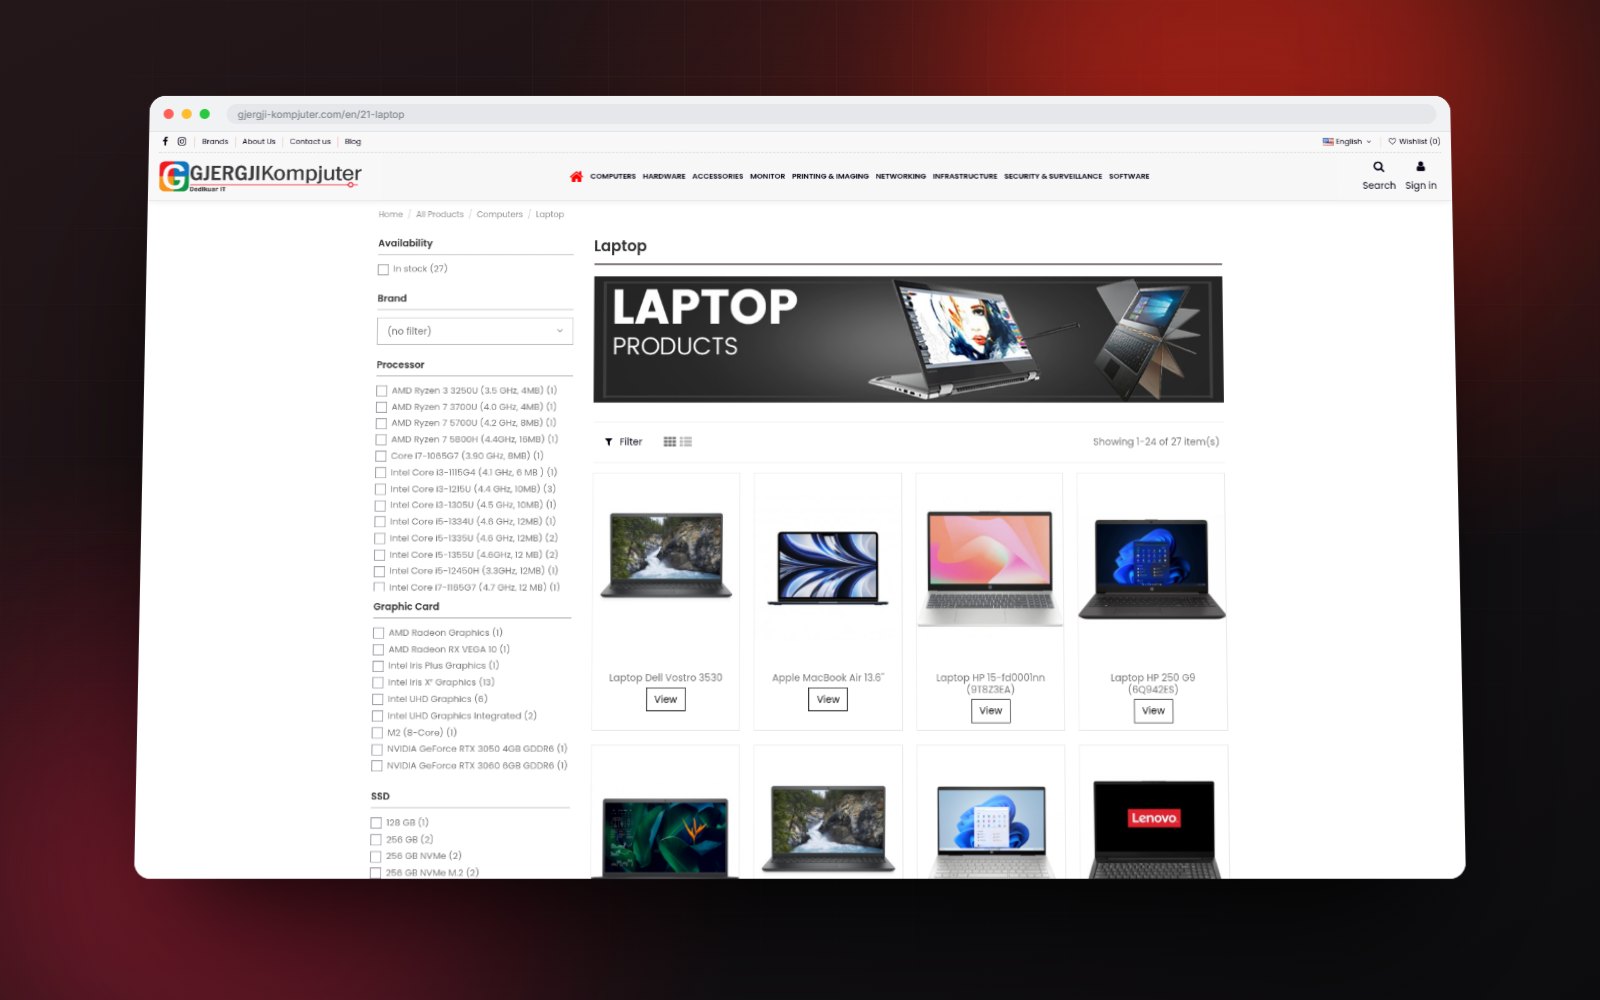Open the Computers menu
Screen dimensions: 1600x1000
point(613,176)
